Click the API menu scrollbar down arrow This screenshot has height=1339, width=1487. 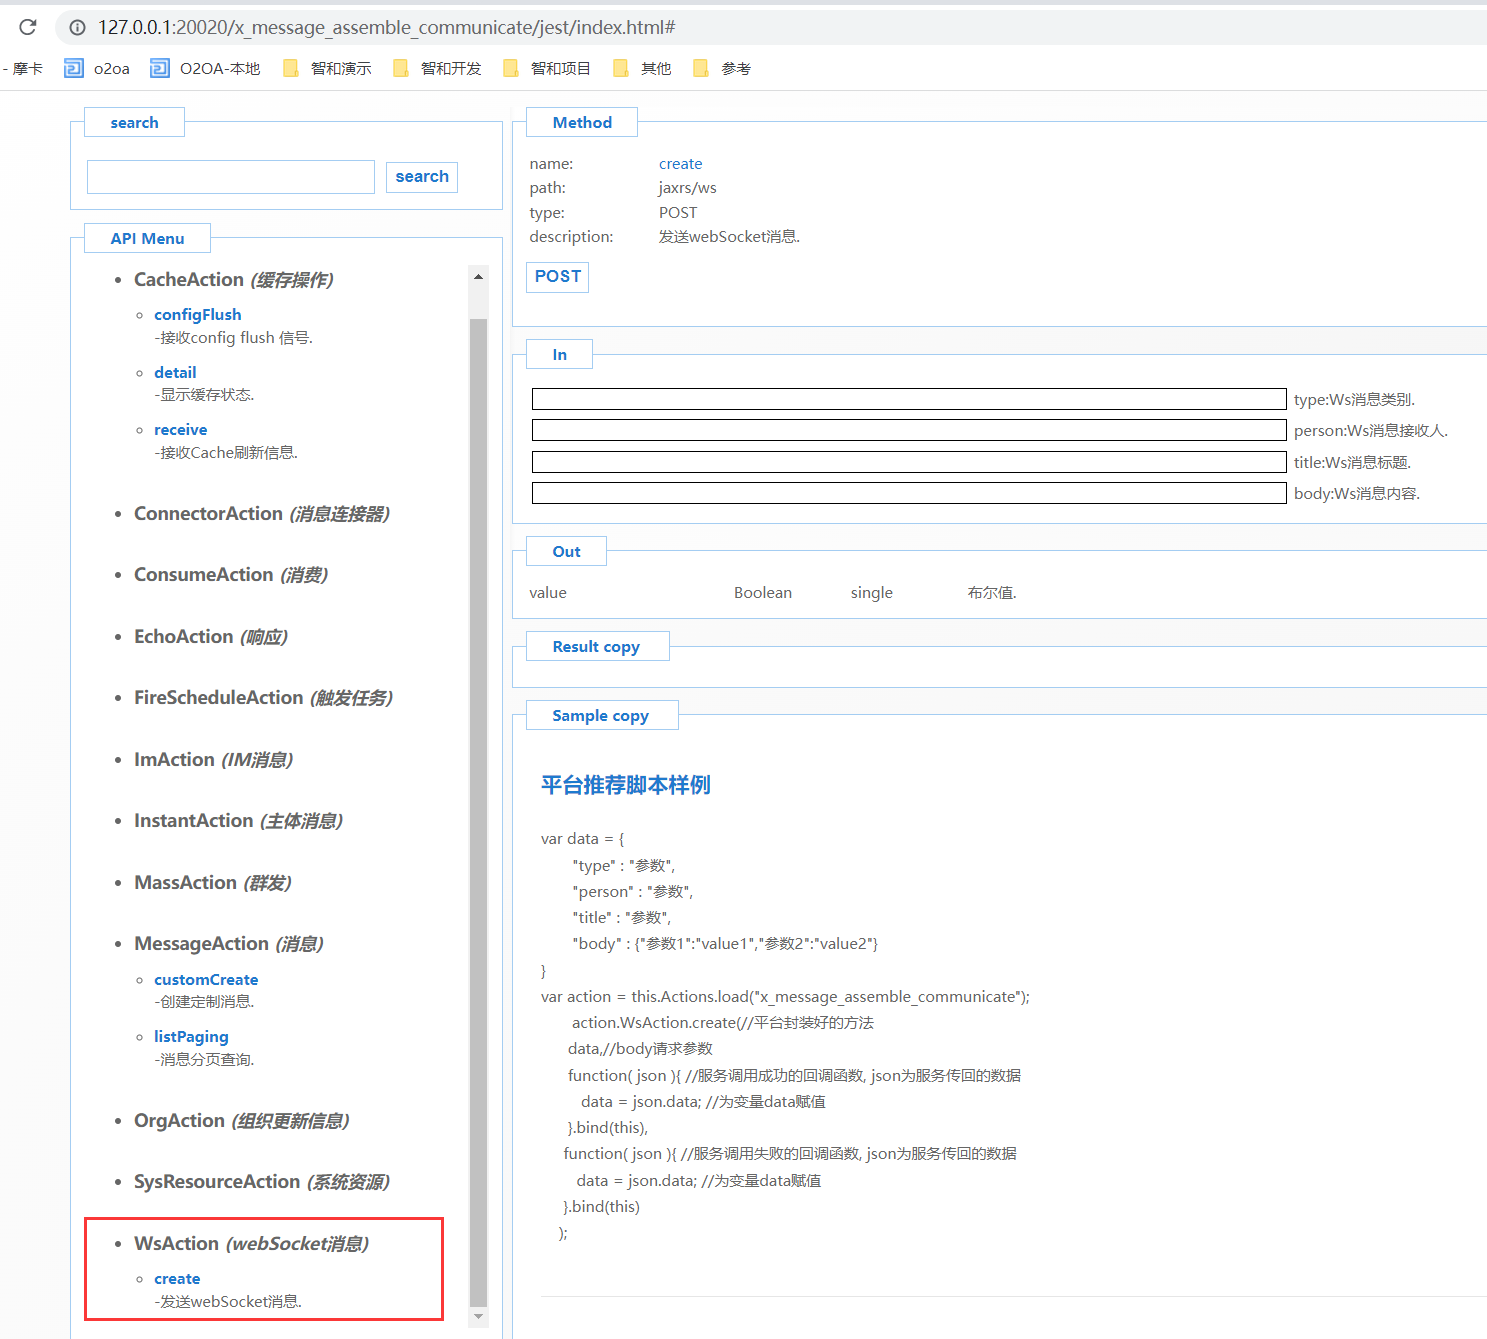pos(478,1317)
